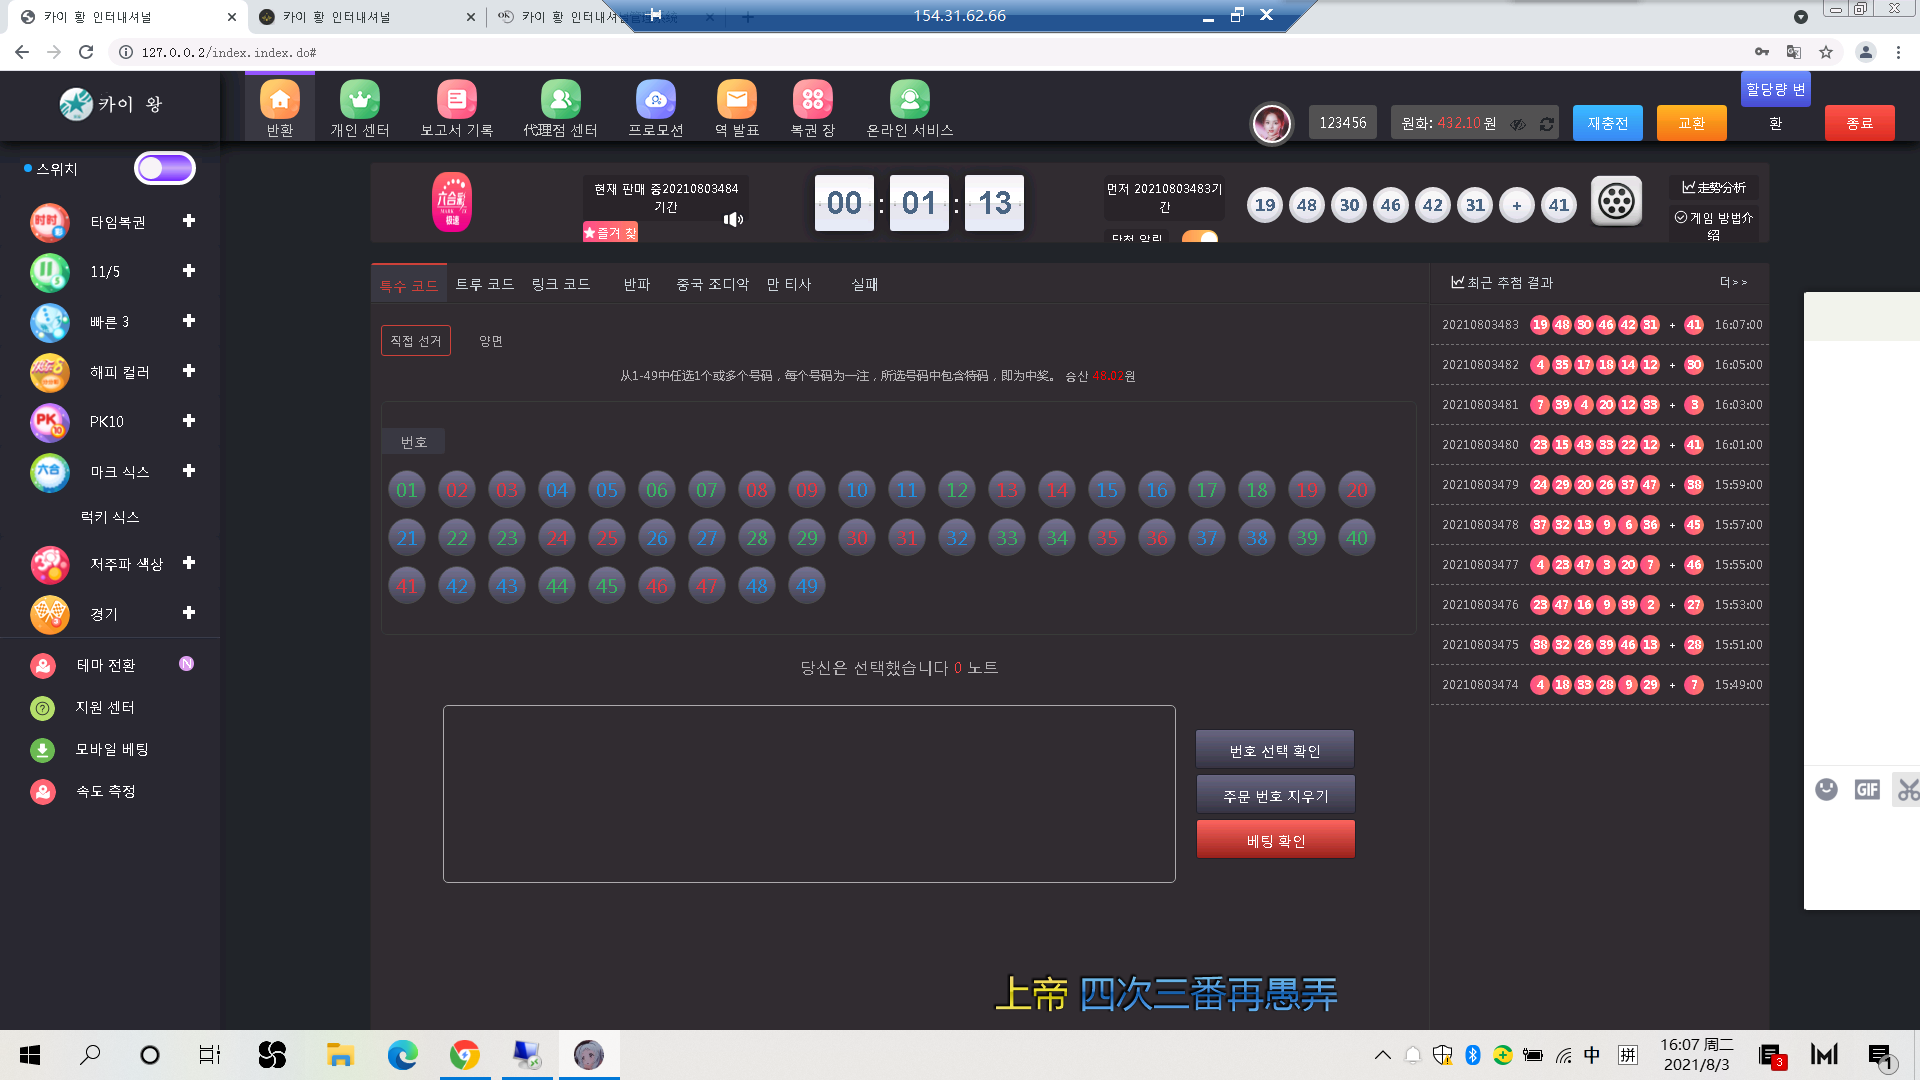Open Chrome from the Windows taskbar
1920x1080 pixels.
coord(464,1055)
